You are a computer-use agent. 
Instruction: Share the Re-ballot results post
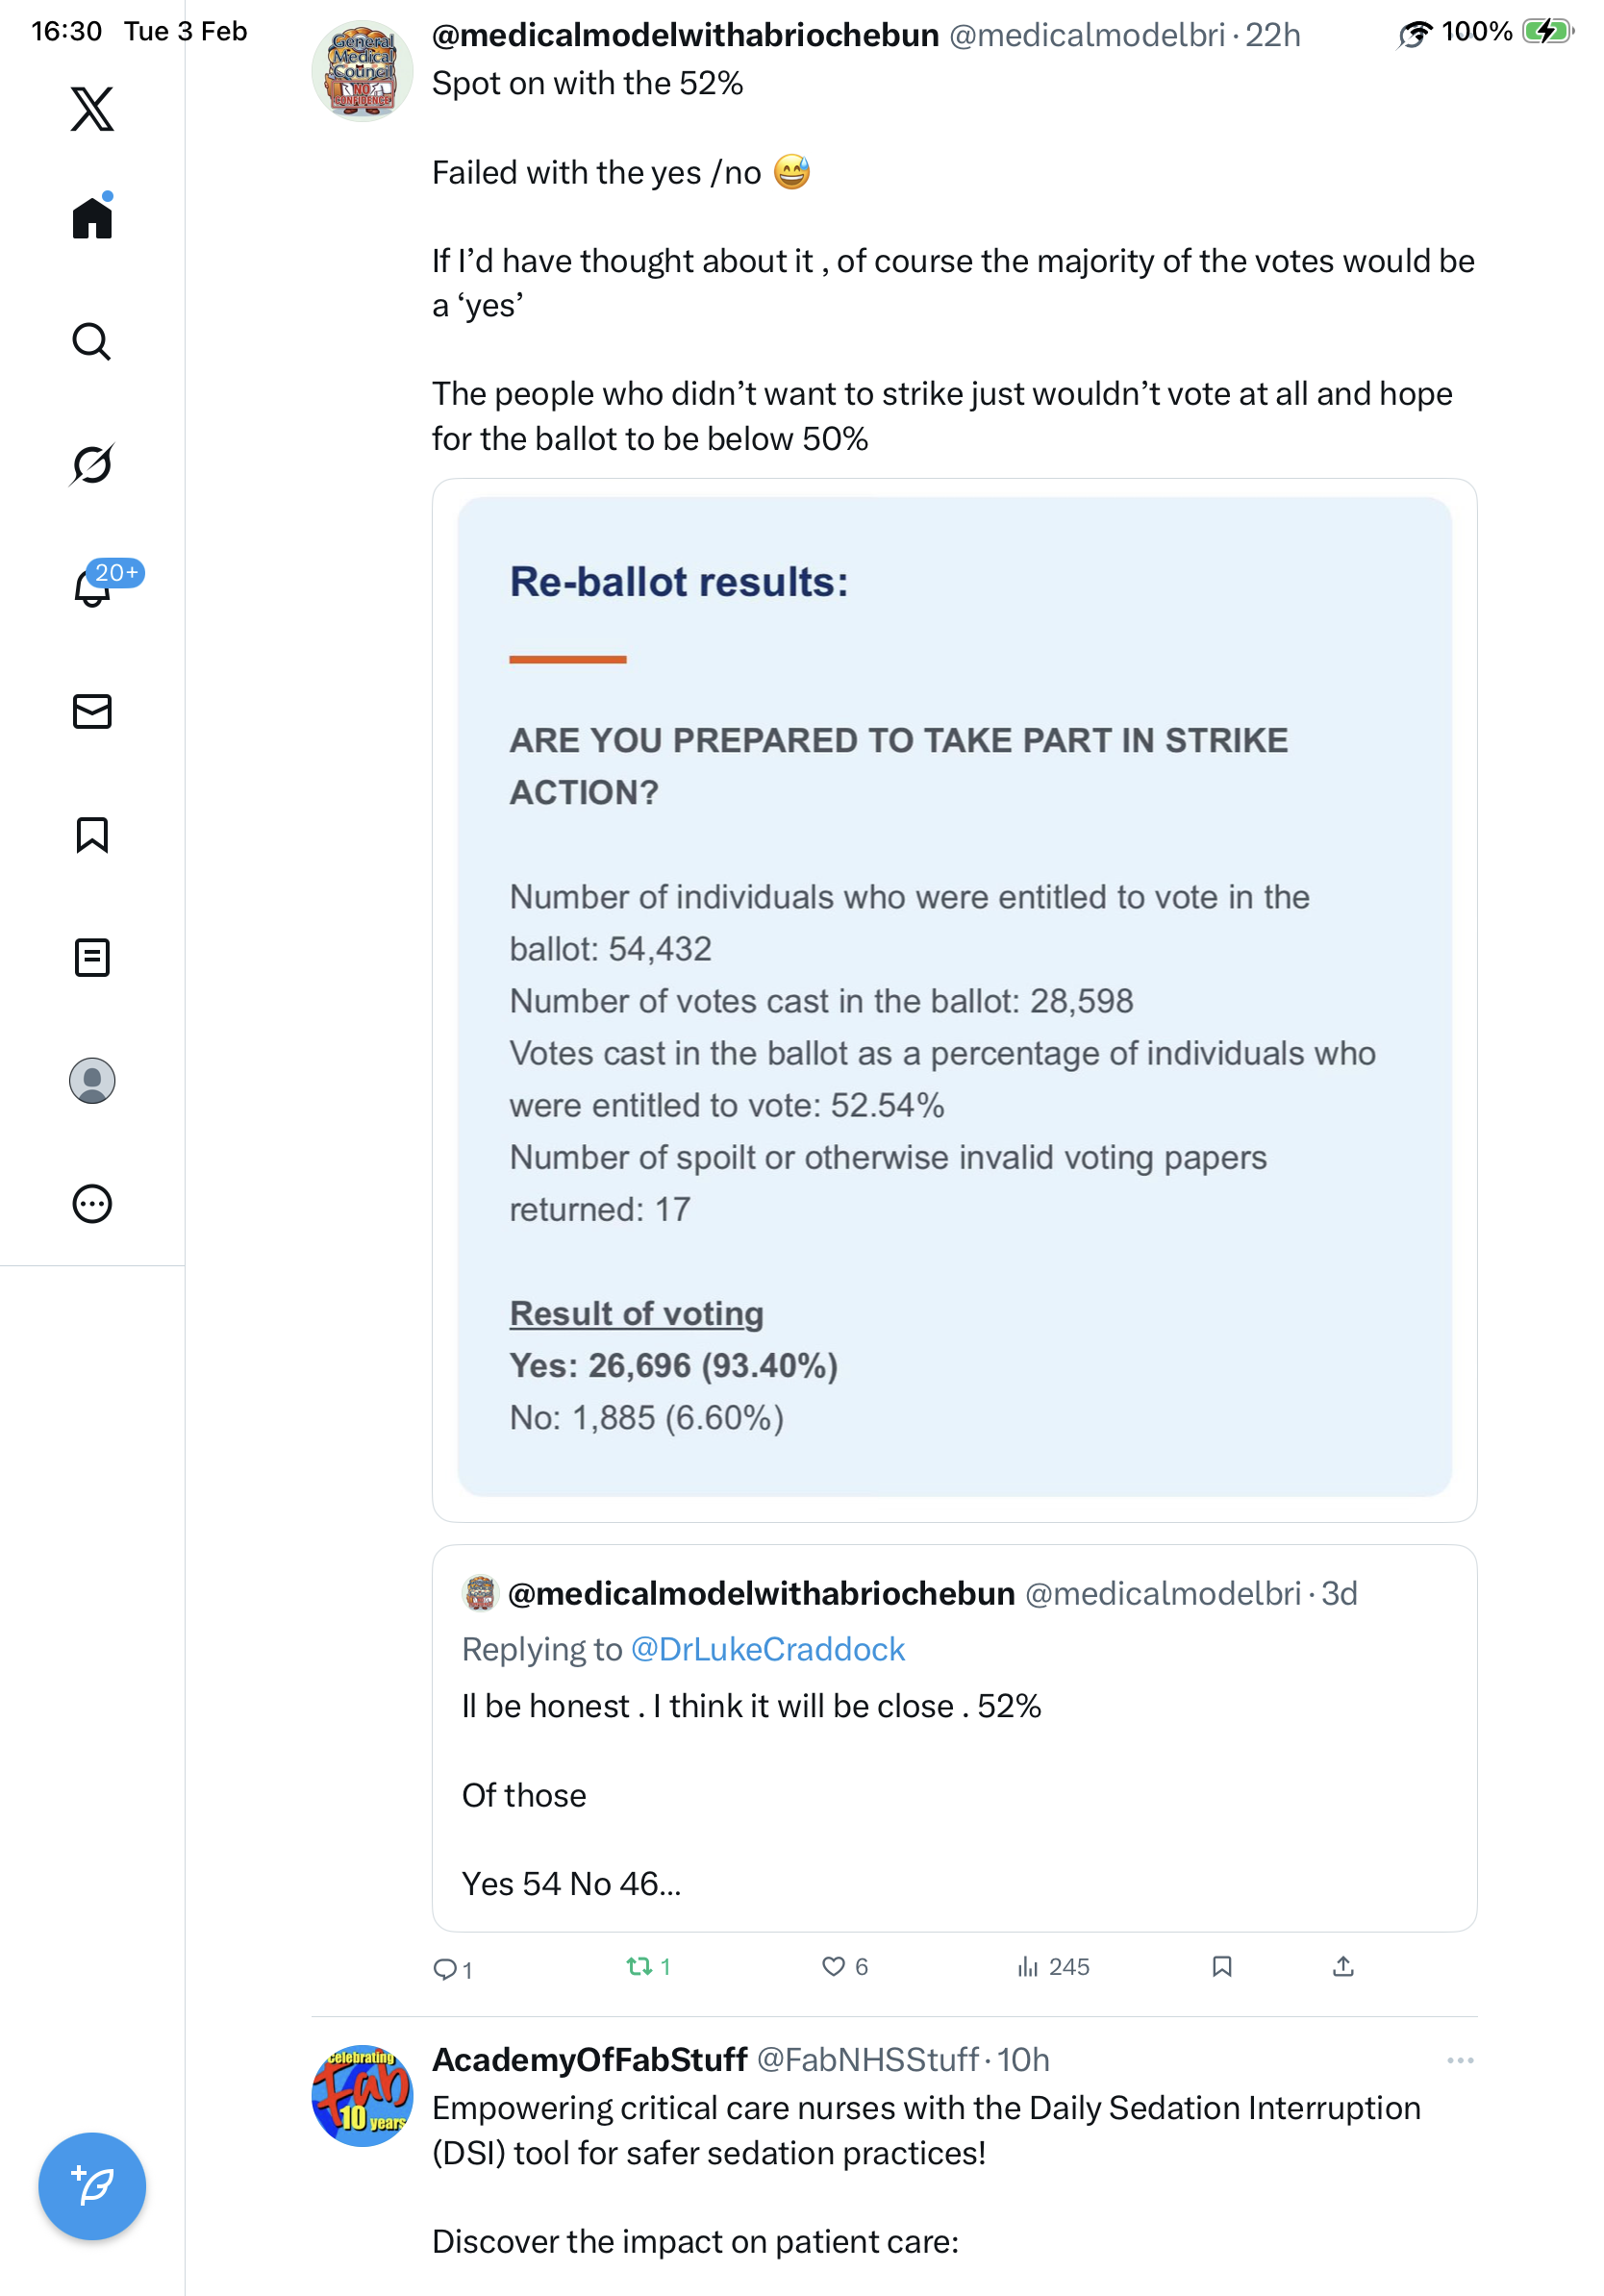point(1343,1967)
